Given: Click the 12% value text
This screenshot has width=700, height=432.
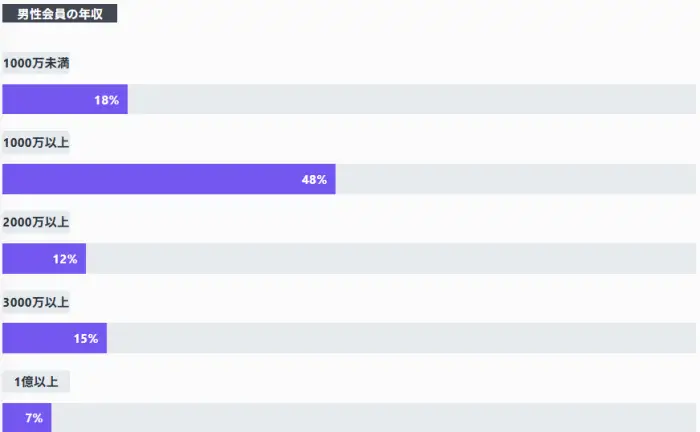Looking at the screenshot, I should (65, 259).
